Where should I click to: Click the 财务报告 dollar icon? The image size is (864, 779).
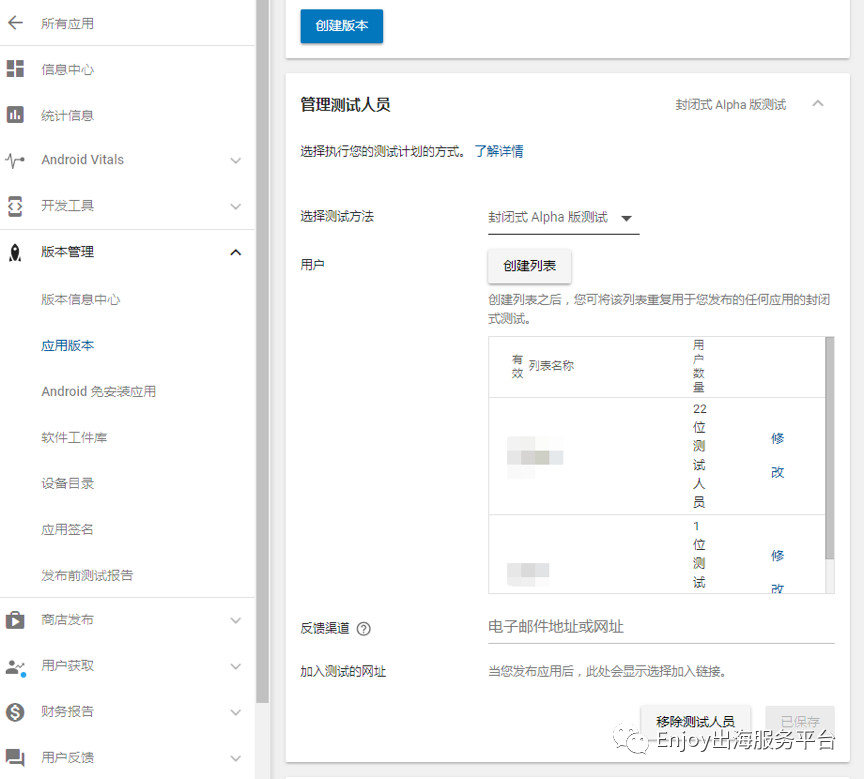(15, 712)
